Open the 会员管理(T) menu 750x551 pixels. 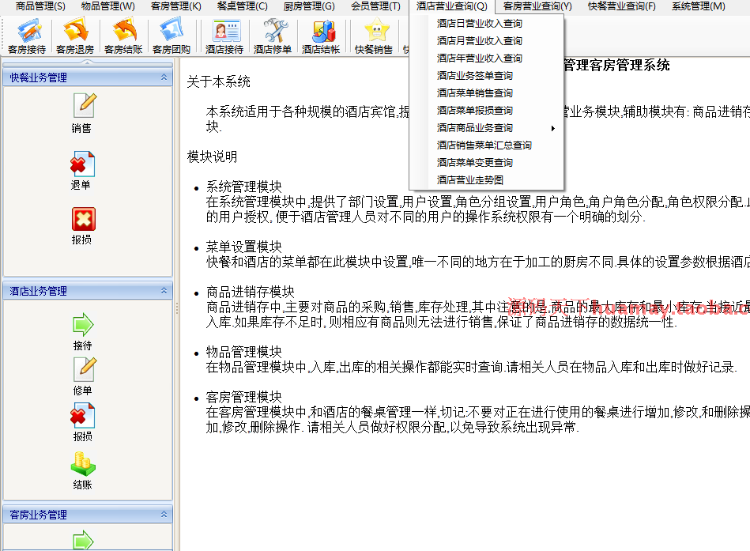(375, 6)
